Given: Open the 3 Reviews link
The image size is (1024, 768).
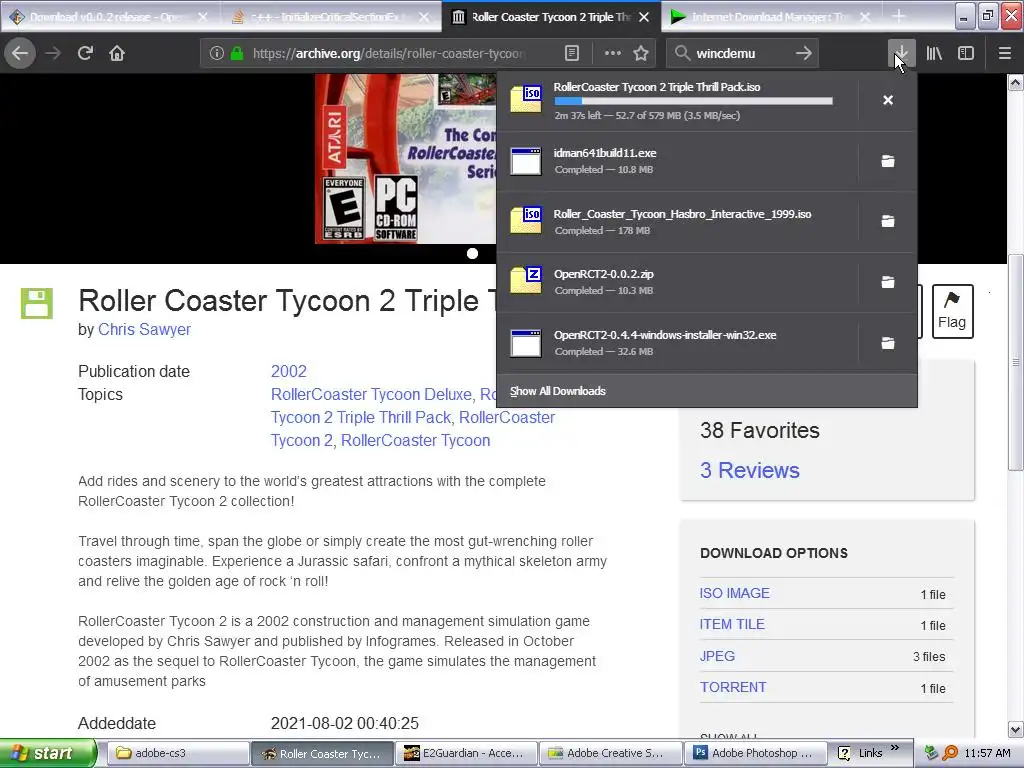Looking at the screenshot, I should pyautogui.click(x=750, y=470).
